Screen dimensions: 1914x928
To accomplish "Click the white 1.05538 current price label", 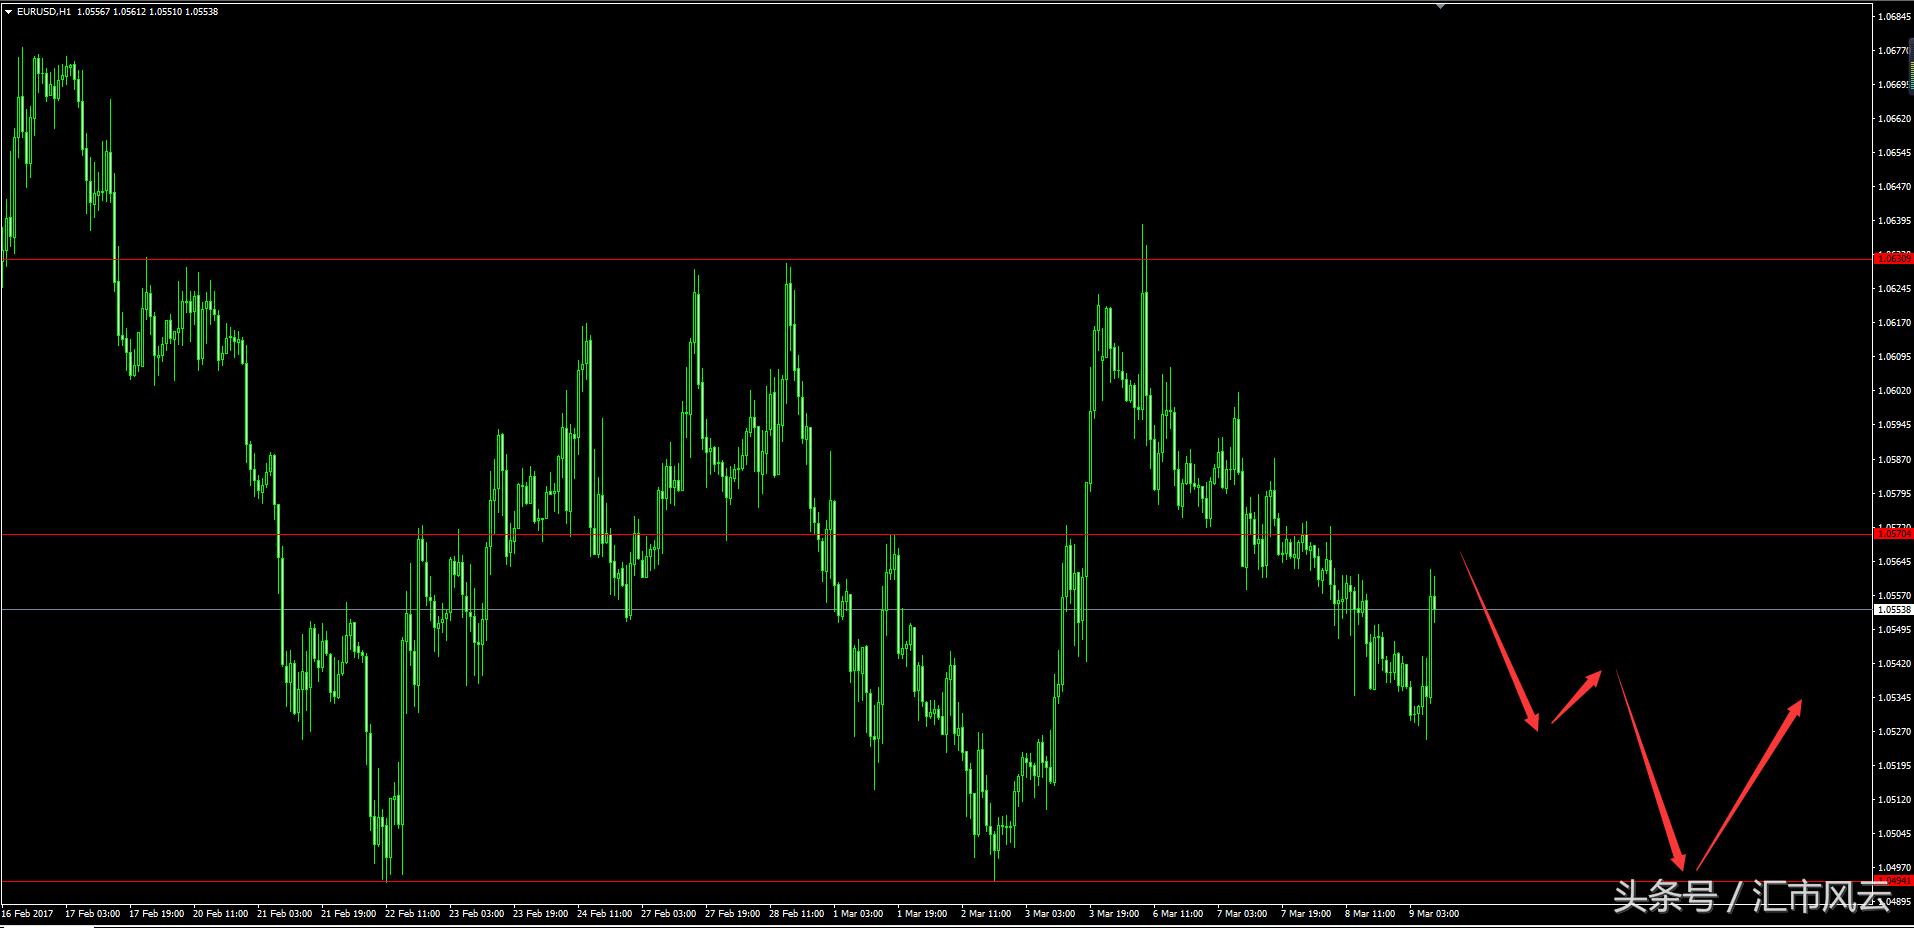I will pos(1894,609).
